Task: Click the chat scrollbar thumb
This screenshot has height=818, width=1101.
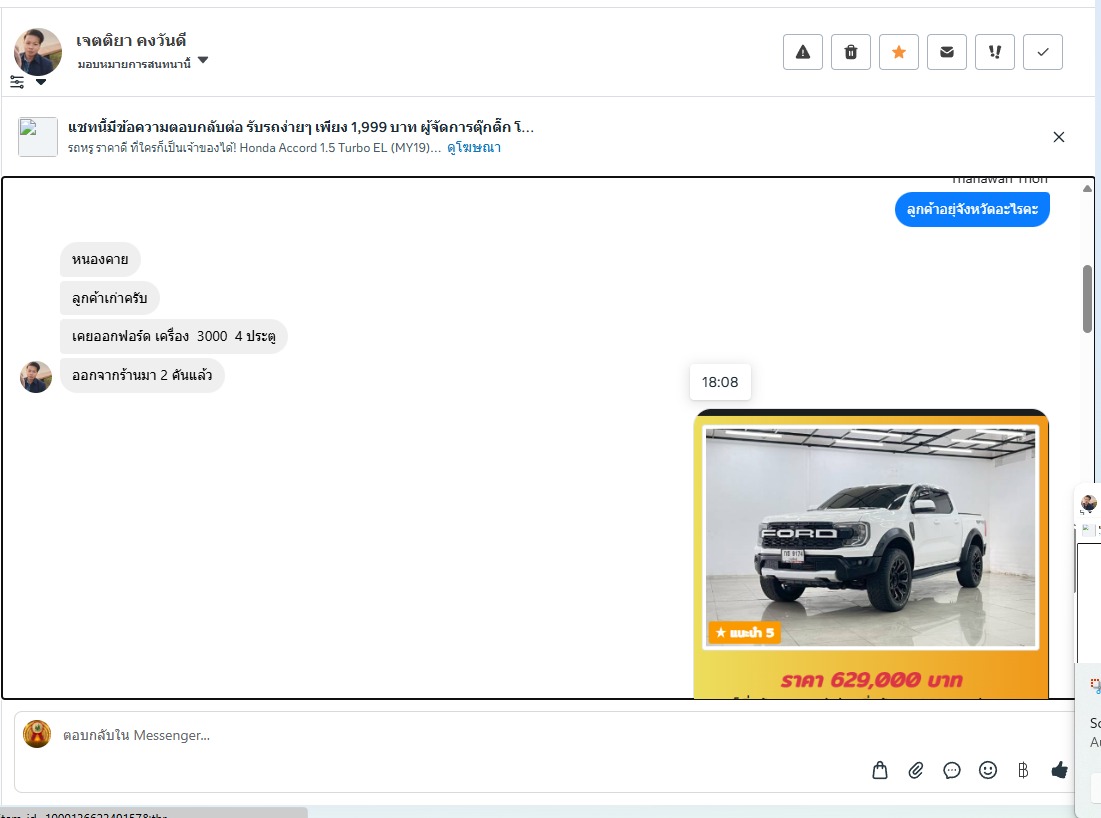Action: tap(1087, 299)
